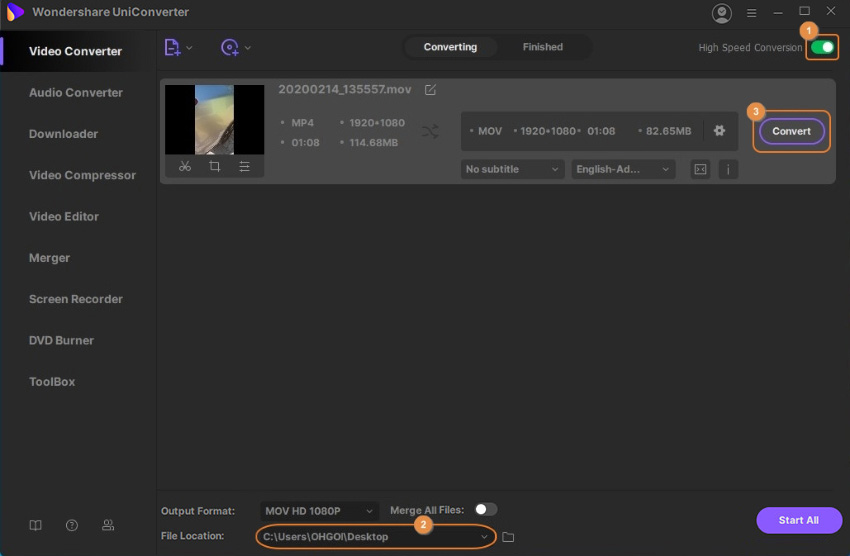The height and width of the screenshot is (556, 850).
Task: Click the Start All button
Action: point(798,520)
